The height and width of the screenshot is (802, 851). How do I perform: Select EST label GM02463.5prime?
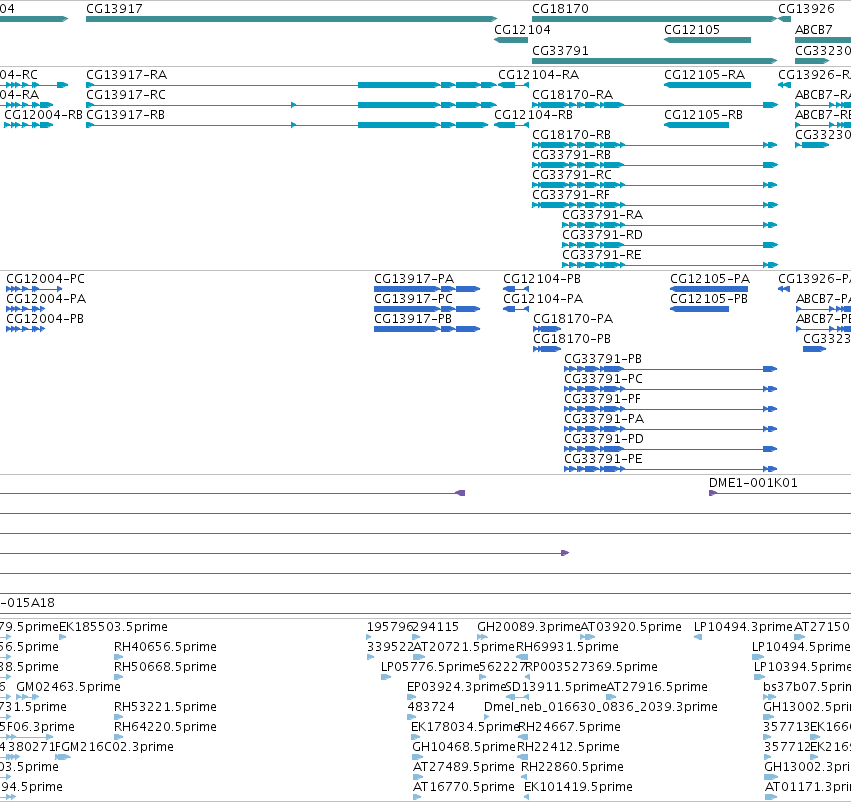pos(68,688)
